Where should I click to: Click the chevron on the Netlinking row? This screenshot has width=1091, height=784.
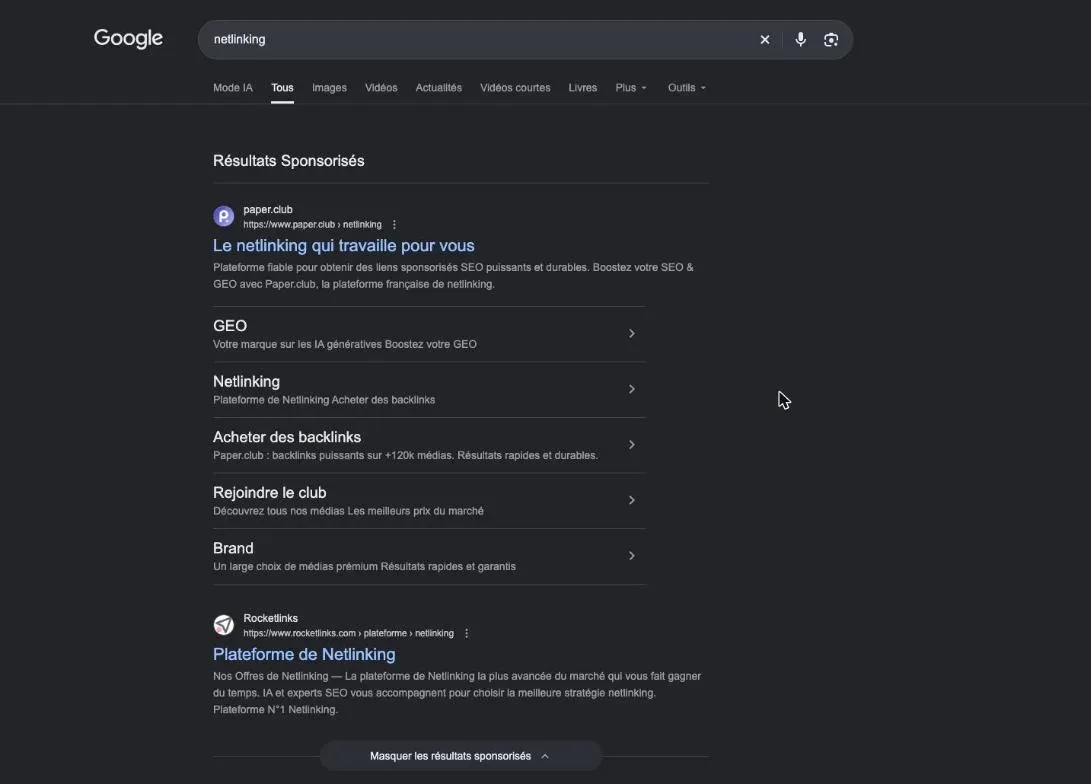click(632, 389)
